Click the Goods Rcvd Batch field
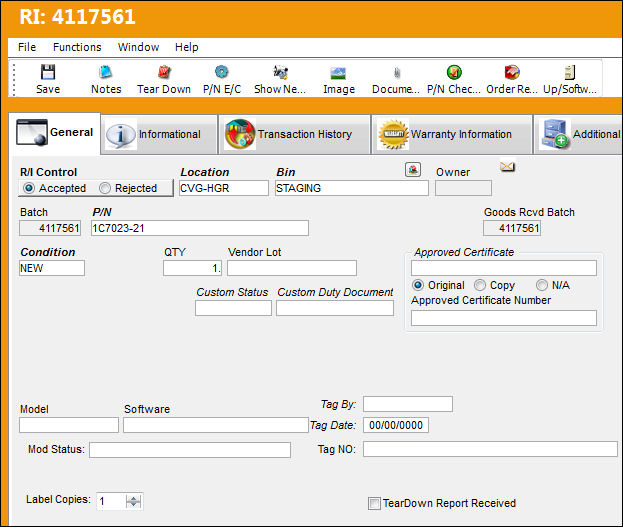The width and height of the screenshot is (623, 527). (x=512, y=228)
